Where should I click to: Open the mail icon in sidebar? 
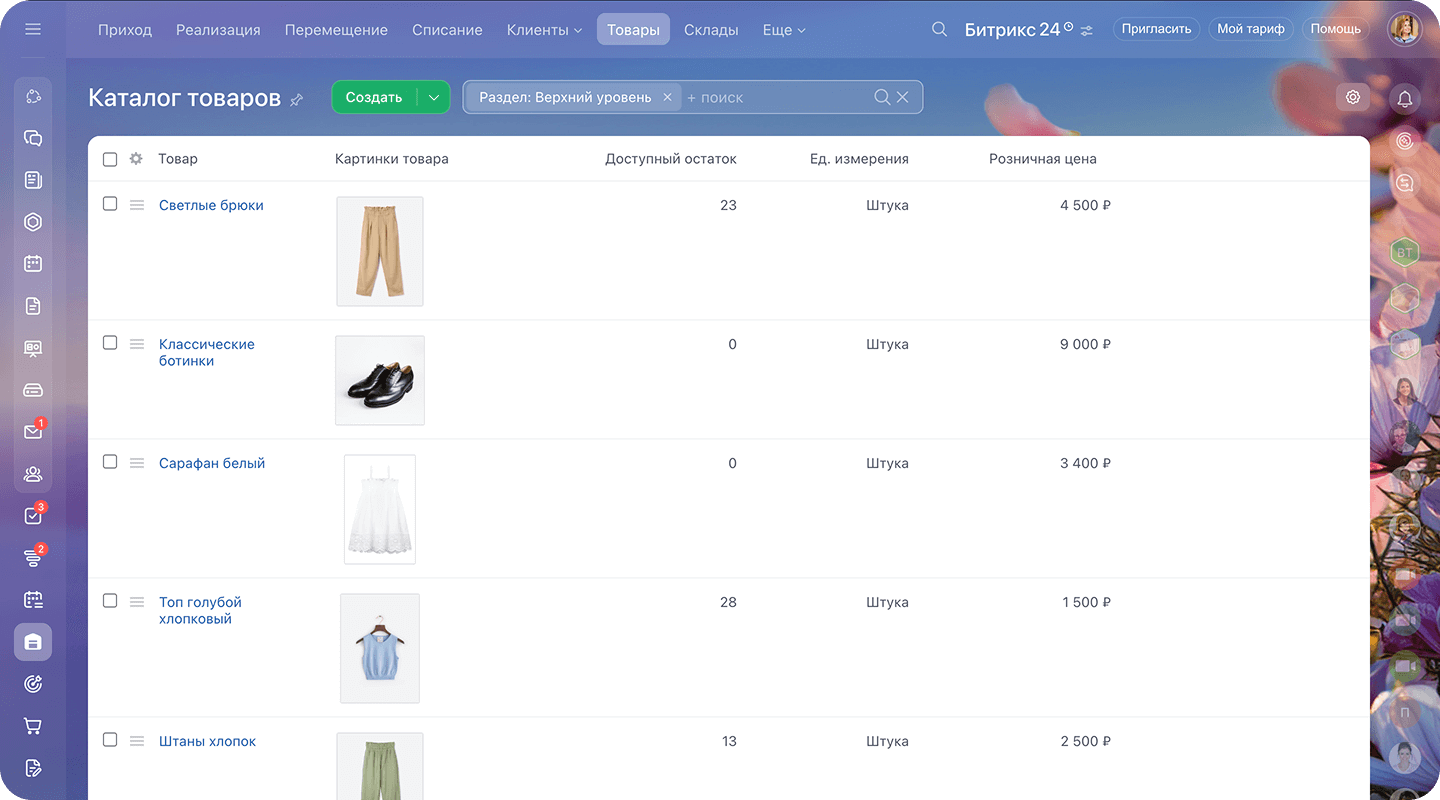[33, 432]
